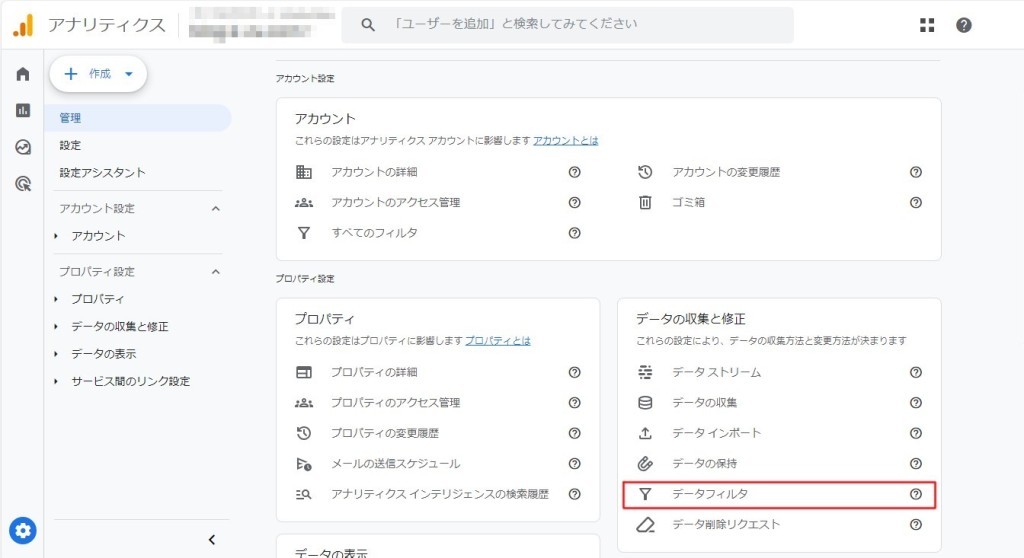Collapse the プロパティ設定 section chevron
The image size is (1024, 558).
(215, 272)
